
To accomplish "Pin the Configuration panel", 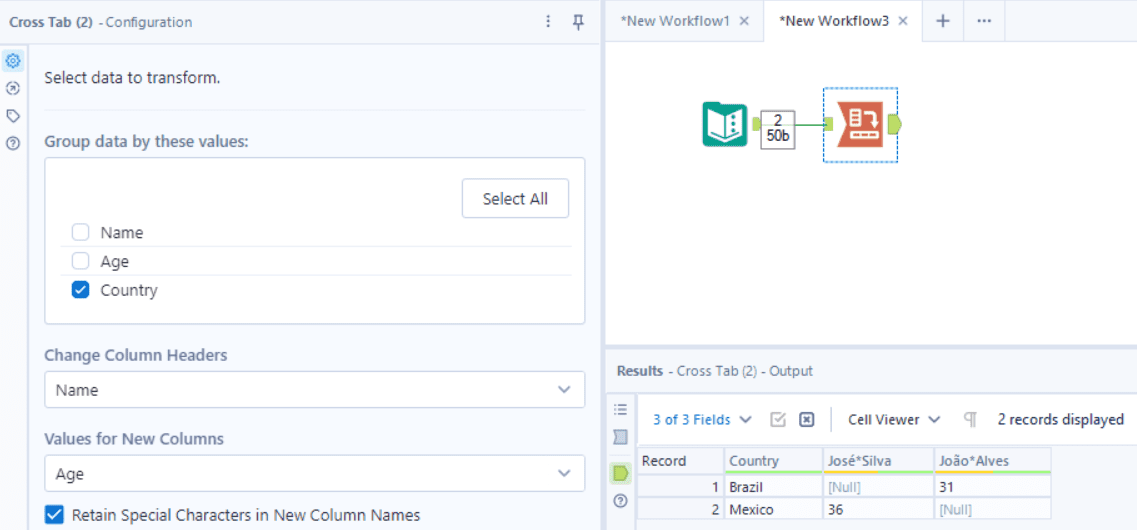I will pos(578,21).
